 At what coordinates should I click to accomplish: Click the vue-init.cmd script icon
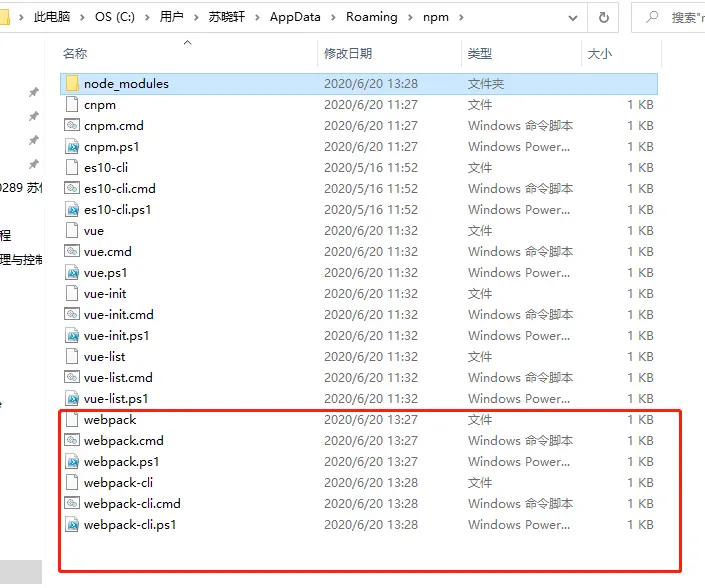[x=72, y=314]
